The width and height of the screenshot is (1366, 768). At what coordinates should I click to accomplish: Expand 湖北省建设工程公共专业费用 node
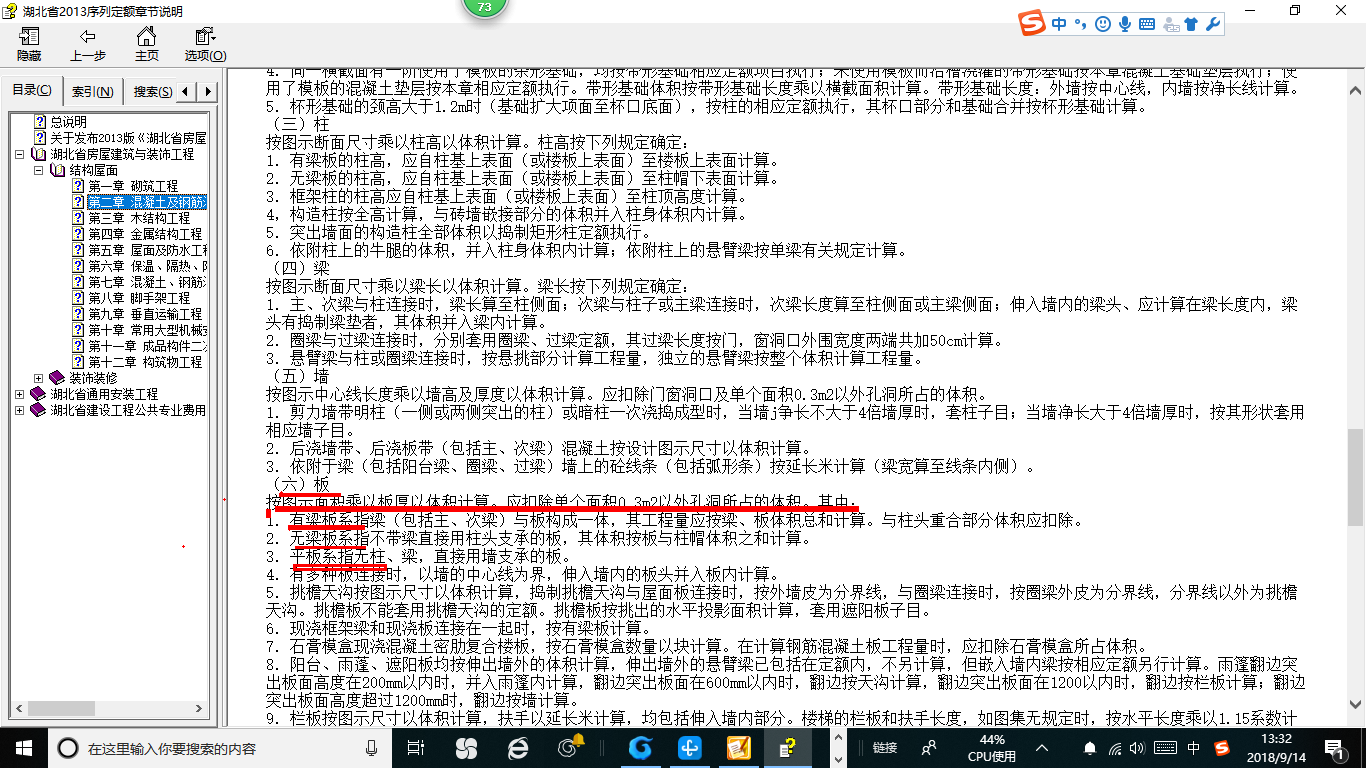[x=20, y=411]
